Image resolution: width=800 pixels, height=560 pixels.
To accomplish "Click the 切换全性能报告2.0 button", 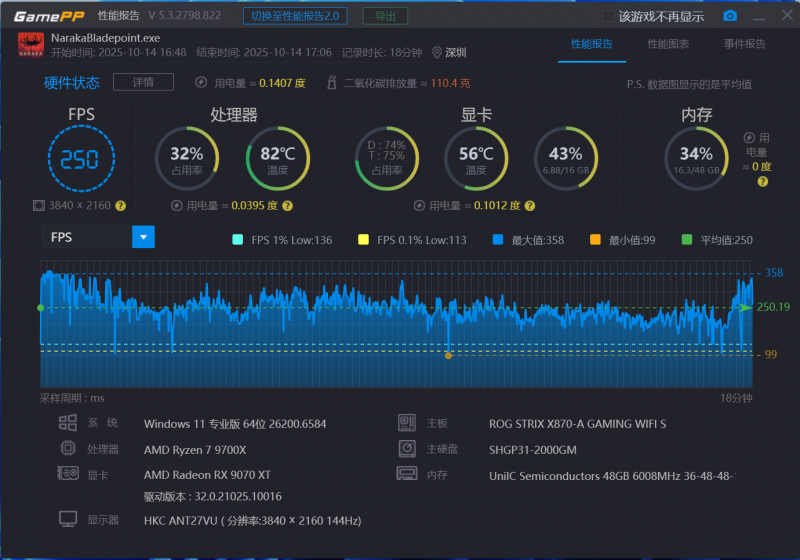I will pos(294,16).
